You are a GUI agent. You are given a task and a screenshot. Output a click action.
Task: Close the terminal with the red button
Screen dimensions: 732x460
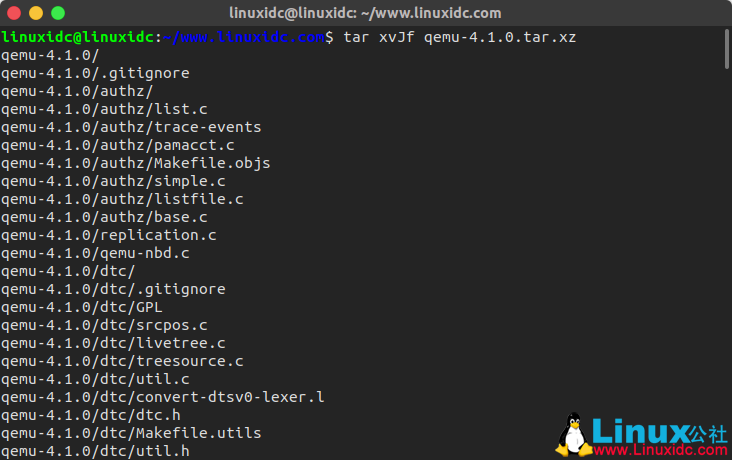point(14,13)
